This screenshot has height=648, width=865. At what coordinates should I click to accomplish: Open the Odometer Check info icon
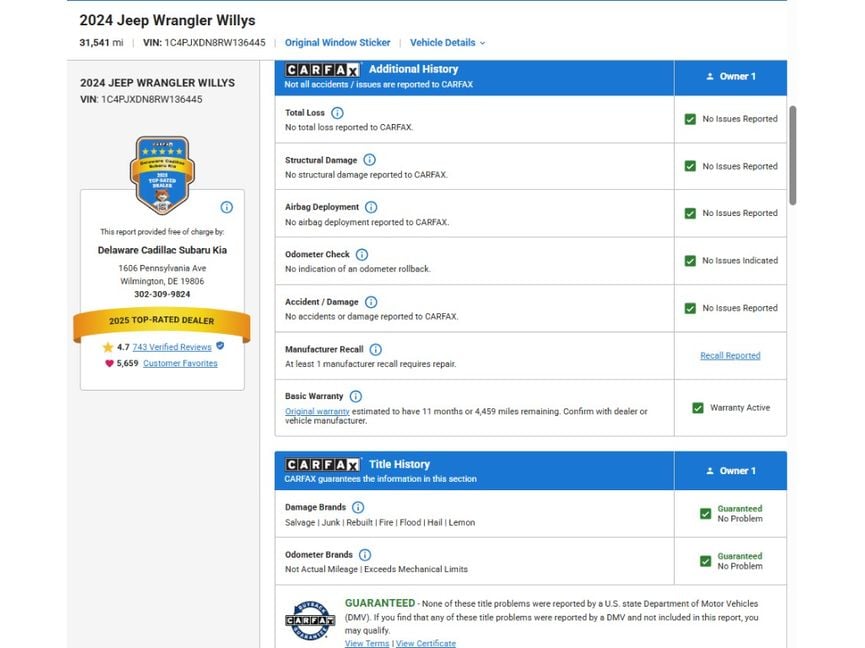tap(362, 255)
